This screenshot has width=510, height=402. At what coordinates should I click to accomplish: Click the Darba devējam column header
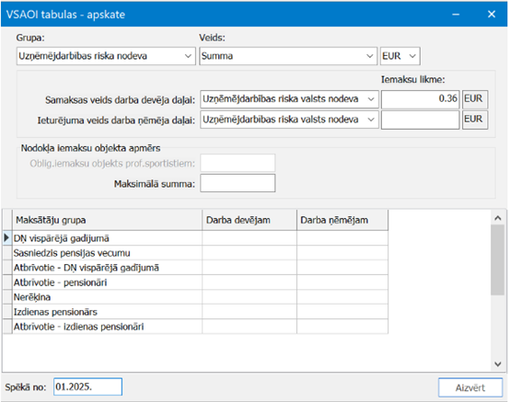tap(249, 220)
